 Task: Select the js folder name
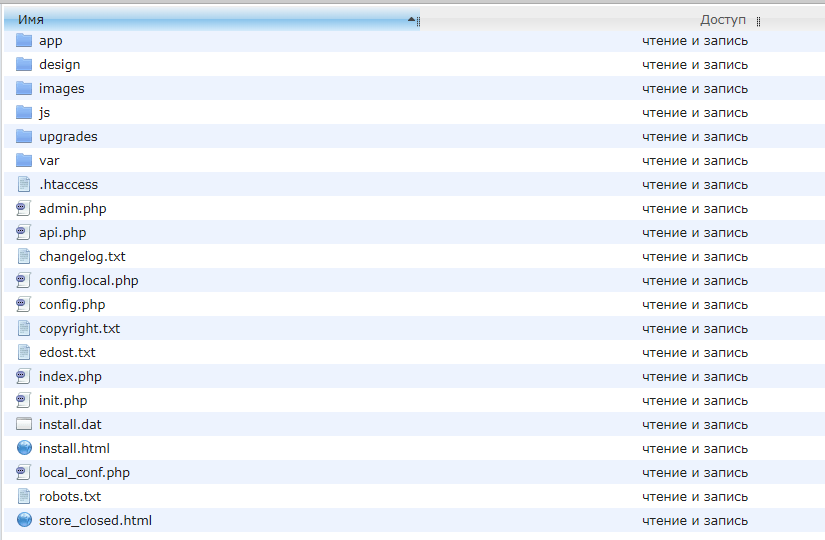click(x=44, y=113)
